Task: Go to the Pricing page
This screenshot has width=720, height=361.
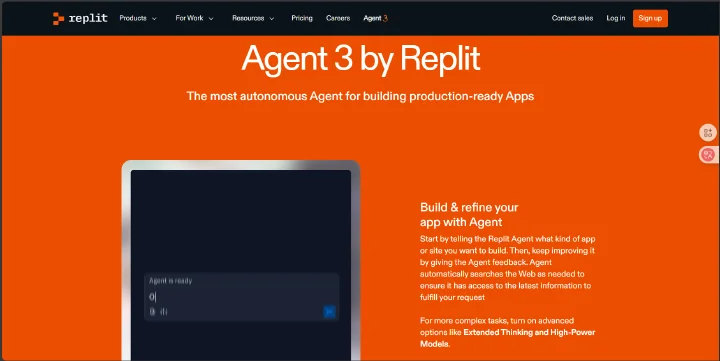Action: 302,18
